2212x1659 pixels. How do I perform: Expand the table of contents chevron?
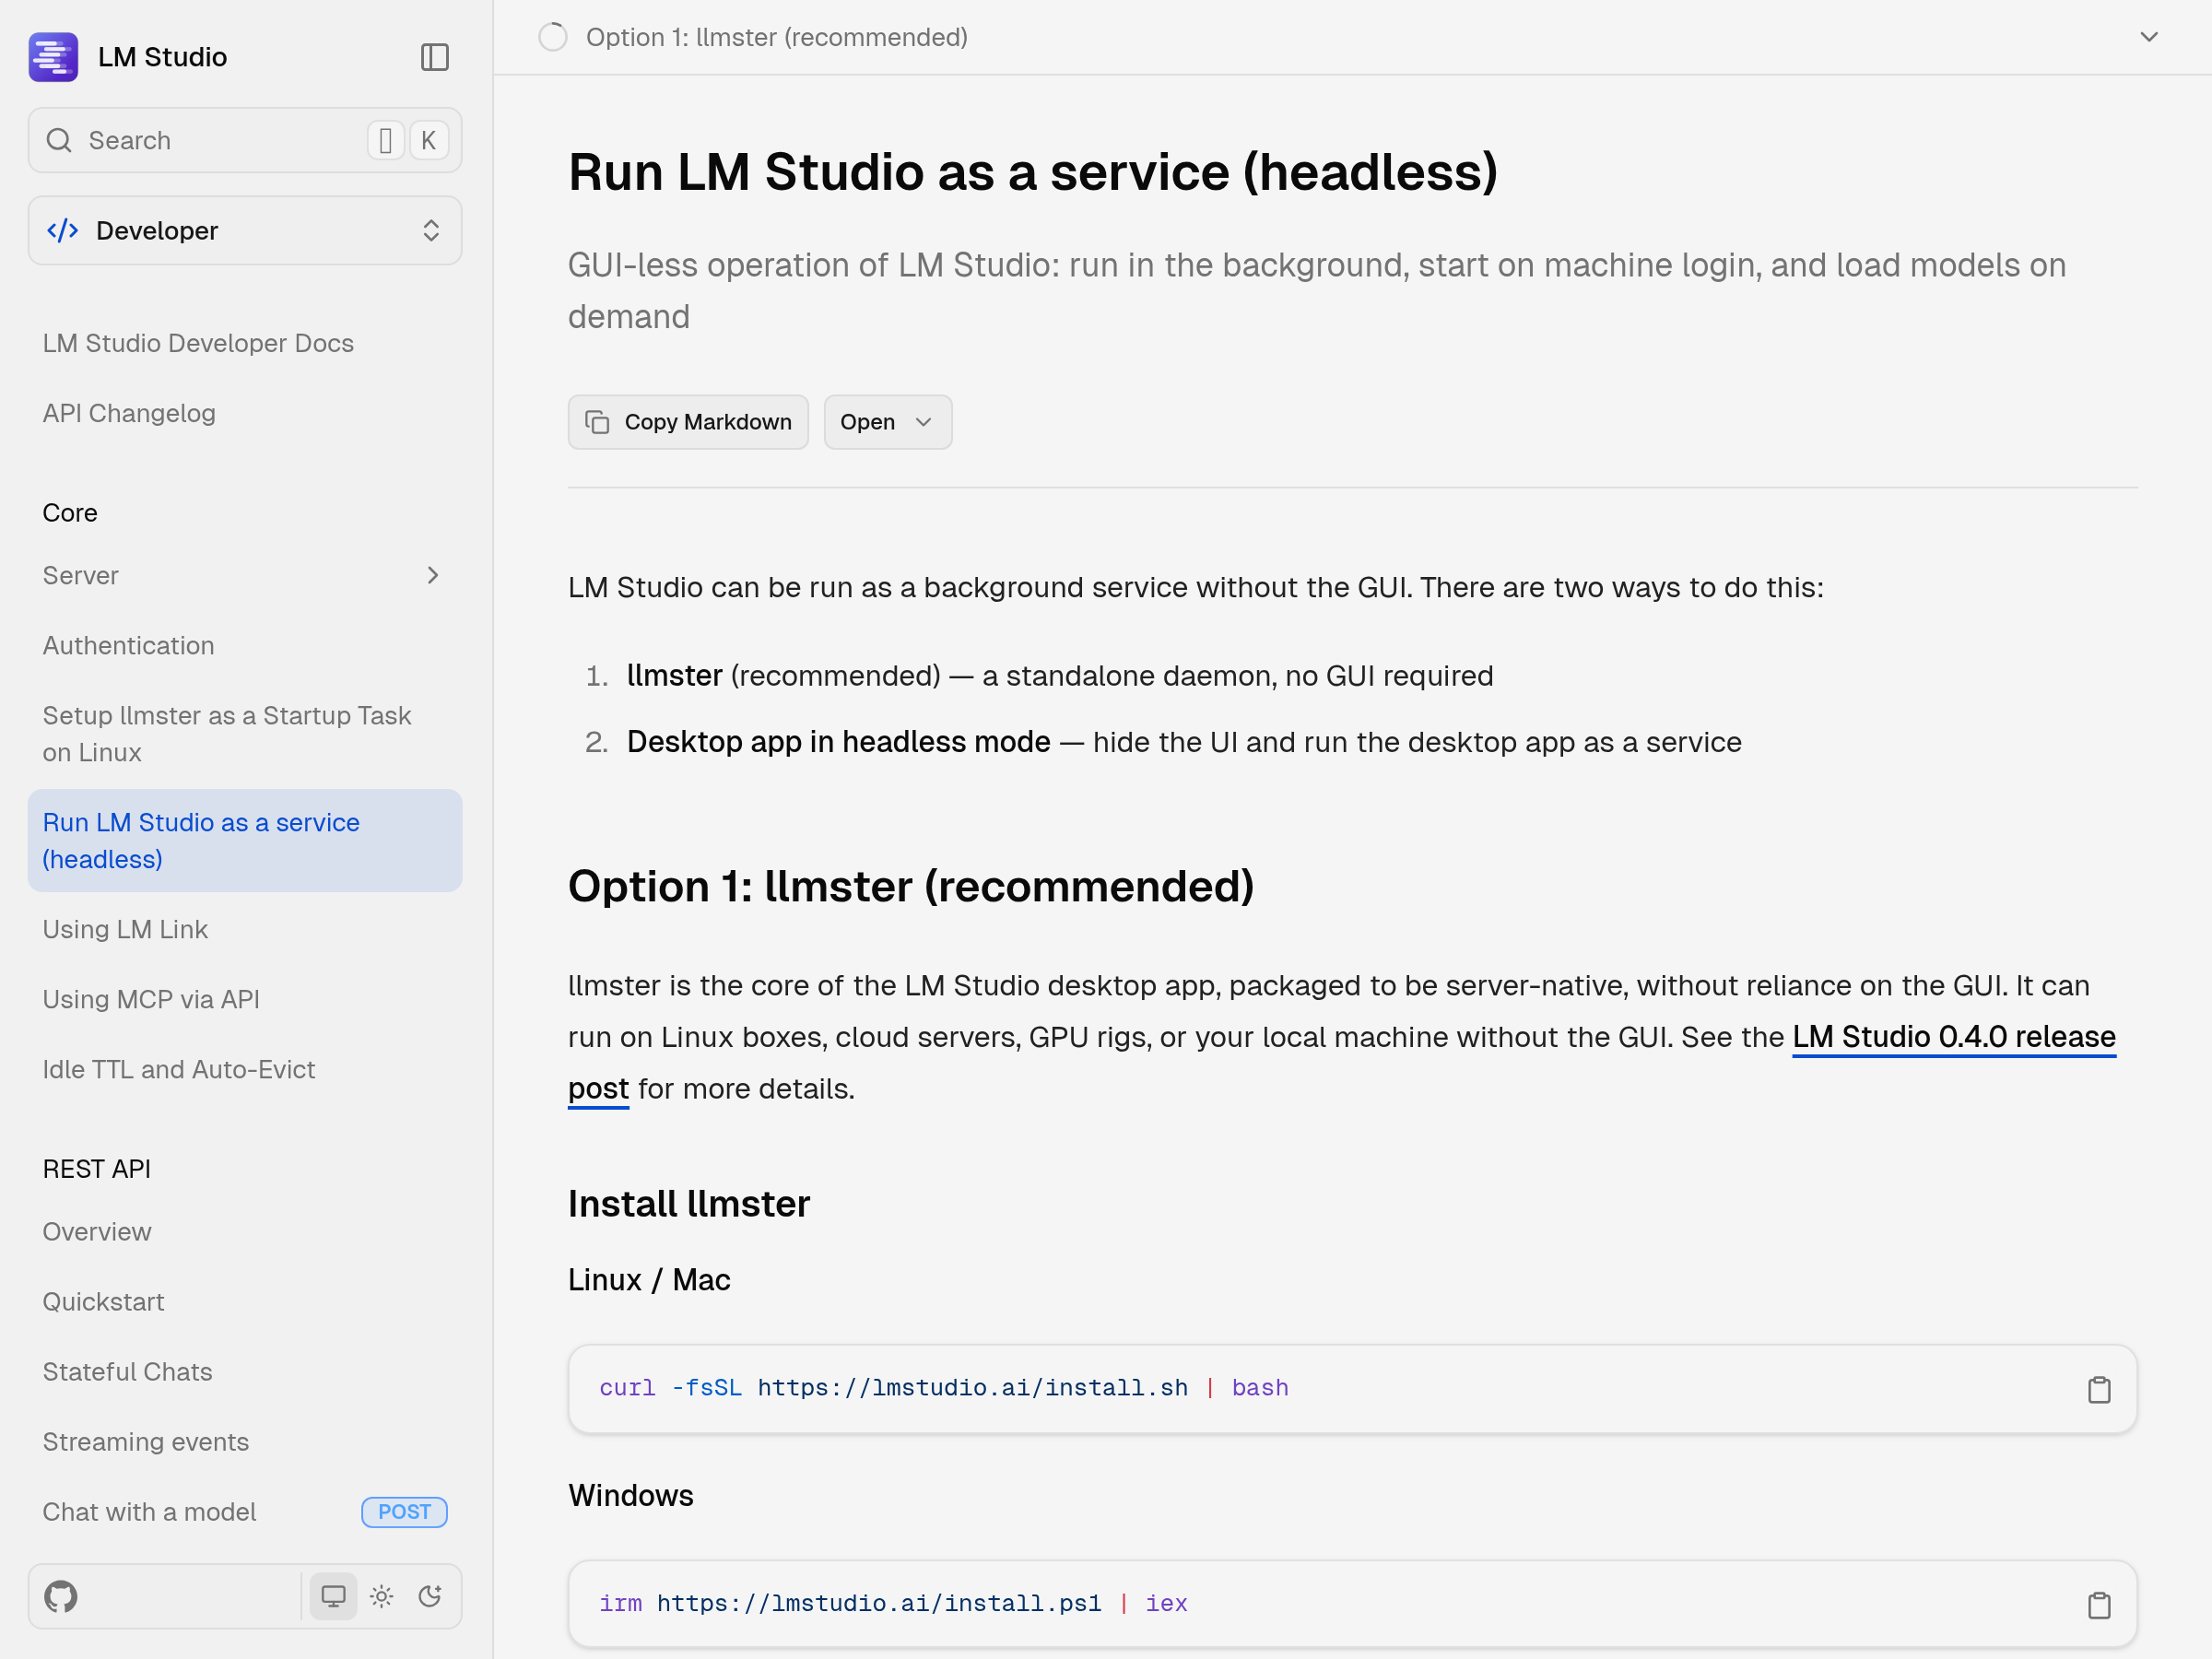pyautogui.click(x=2149, y=37)
